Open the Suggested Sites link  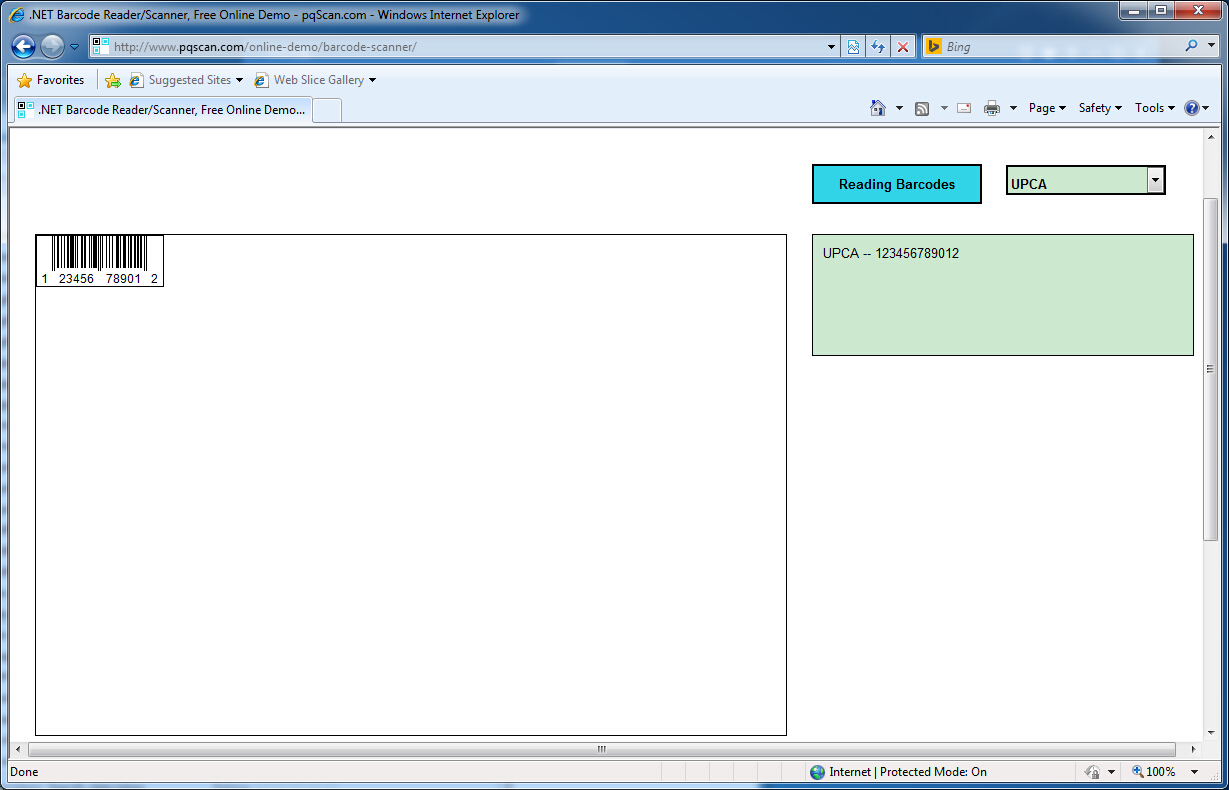pos(190,80)
